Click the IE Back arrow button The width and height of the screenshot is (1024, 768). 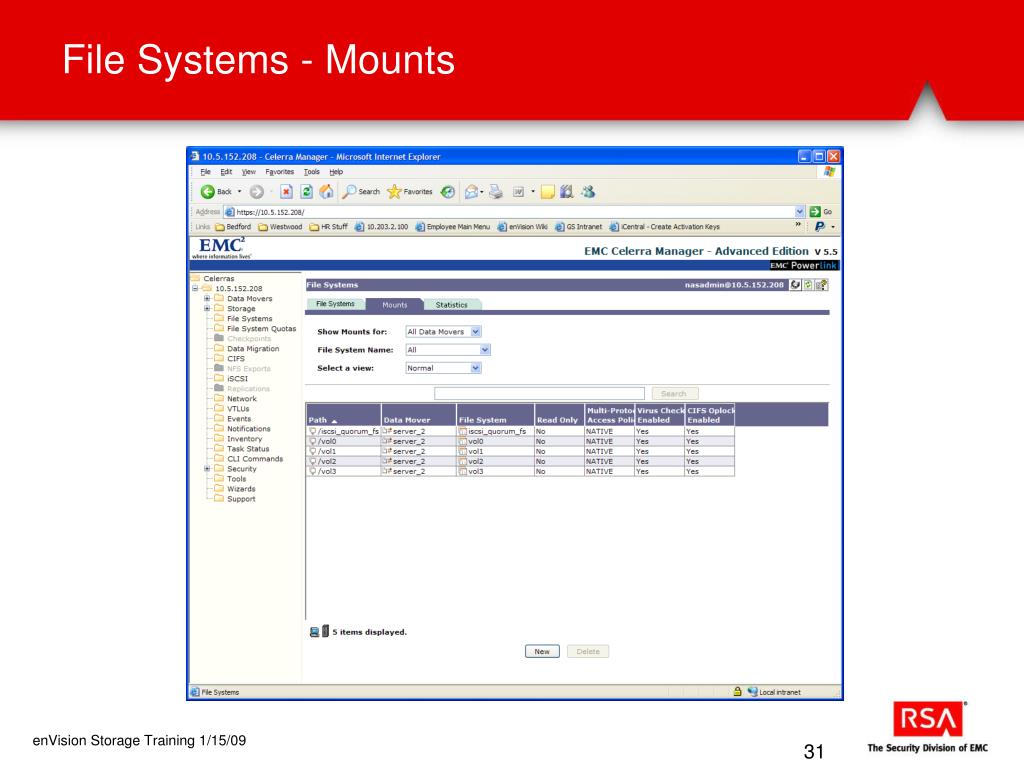coord(208,191)
